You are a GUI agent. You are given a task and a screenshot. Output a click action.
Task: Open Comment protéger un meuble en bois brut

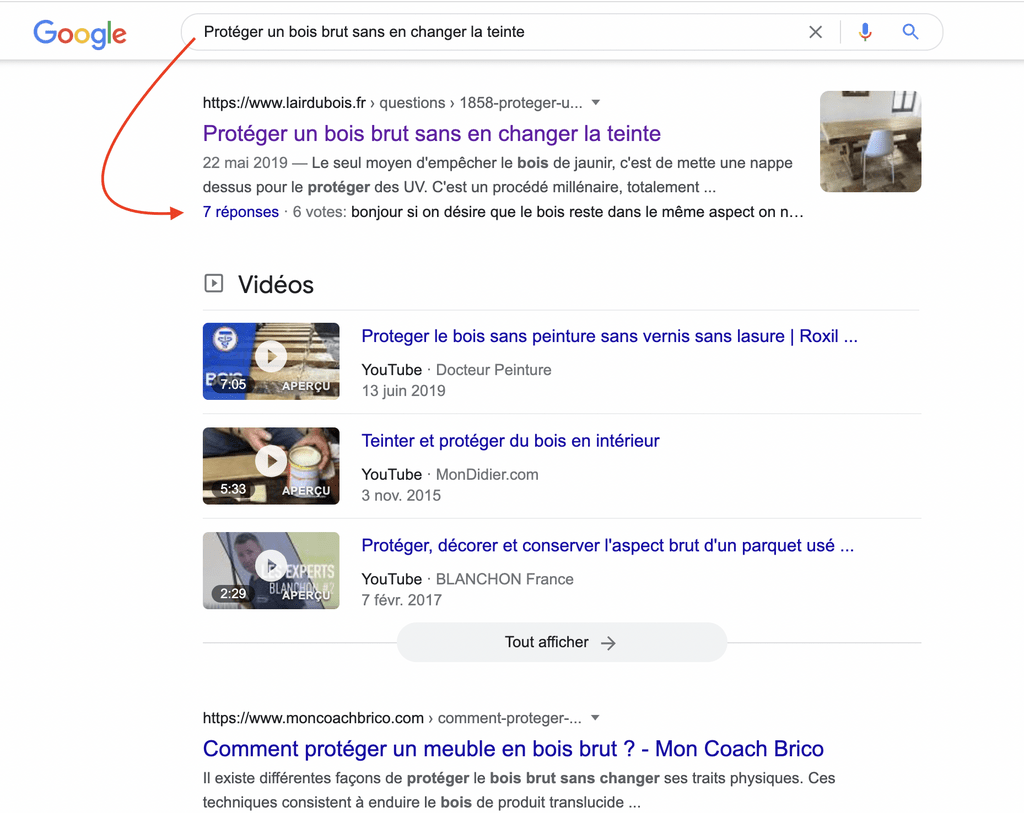click(x=513, y=748)
